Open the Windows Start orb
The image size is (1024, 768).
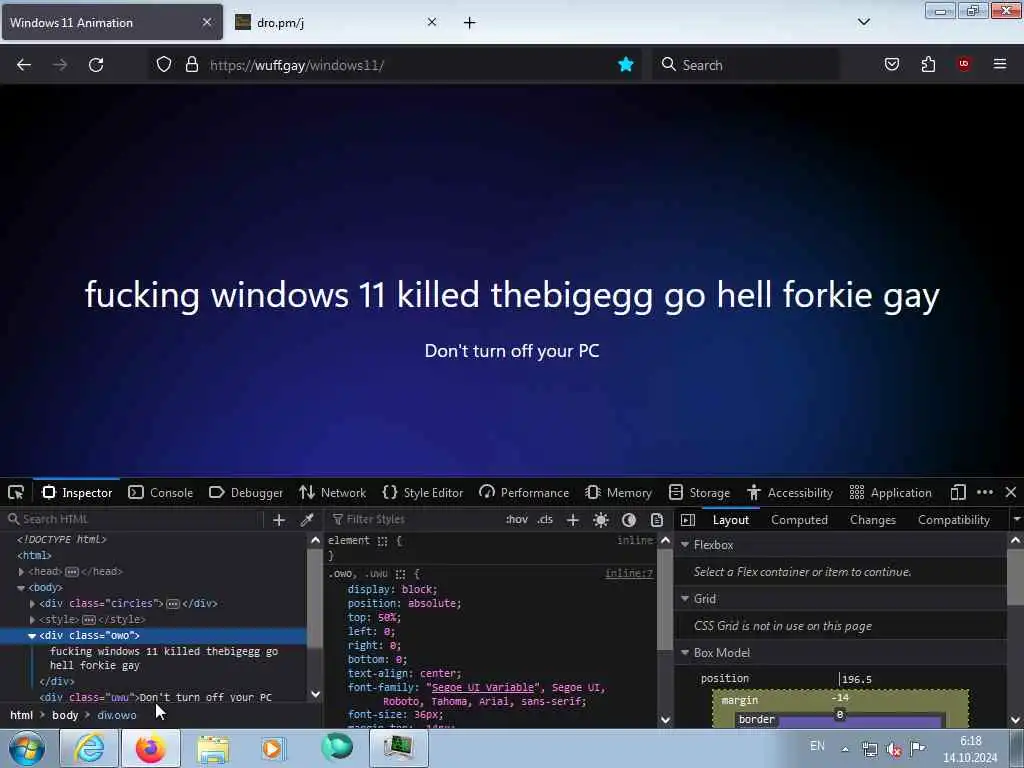(x=27, y=748)
